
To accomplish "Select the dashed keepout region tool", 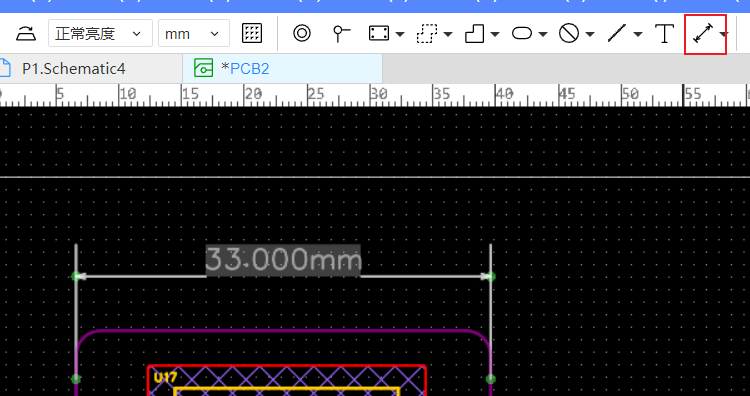I will click(x=427, y=33).
